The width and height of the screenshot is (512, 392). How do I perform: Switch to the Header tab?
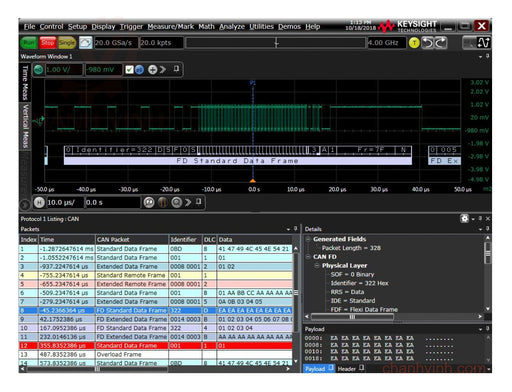351,369
